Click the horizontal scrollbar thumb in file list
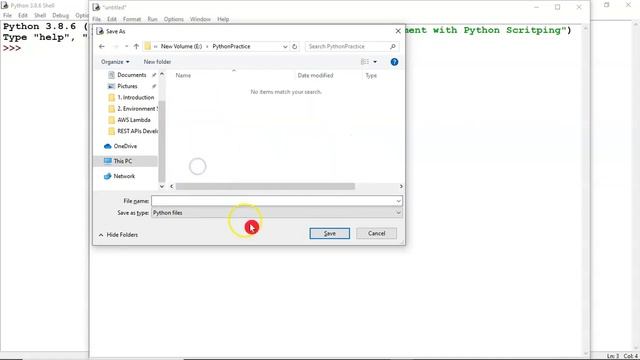 pos(265,186)
